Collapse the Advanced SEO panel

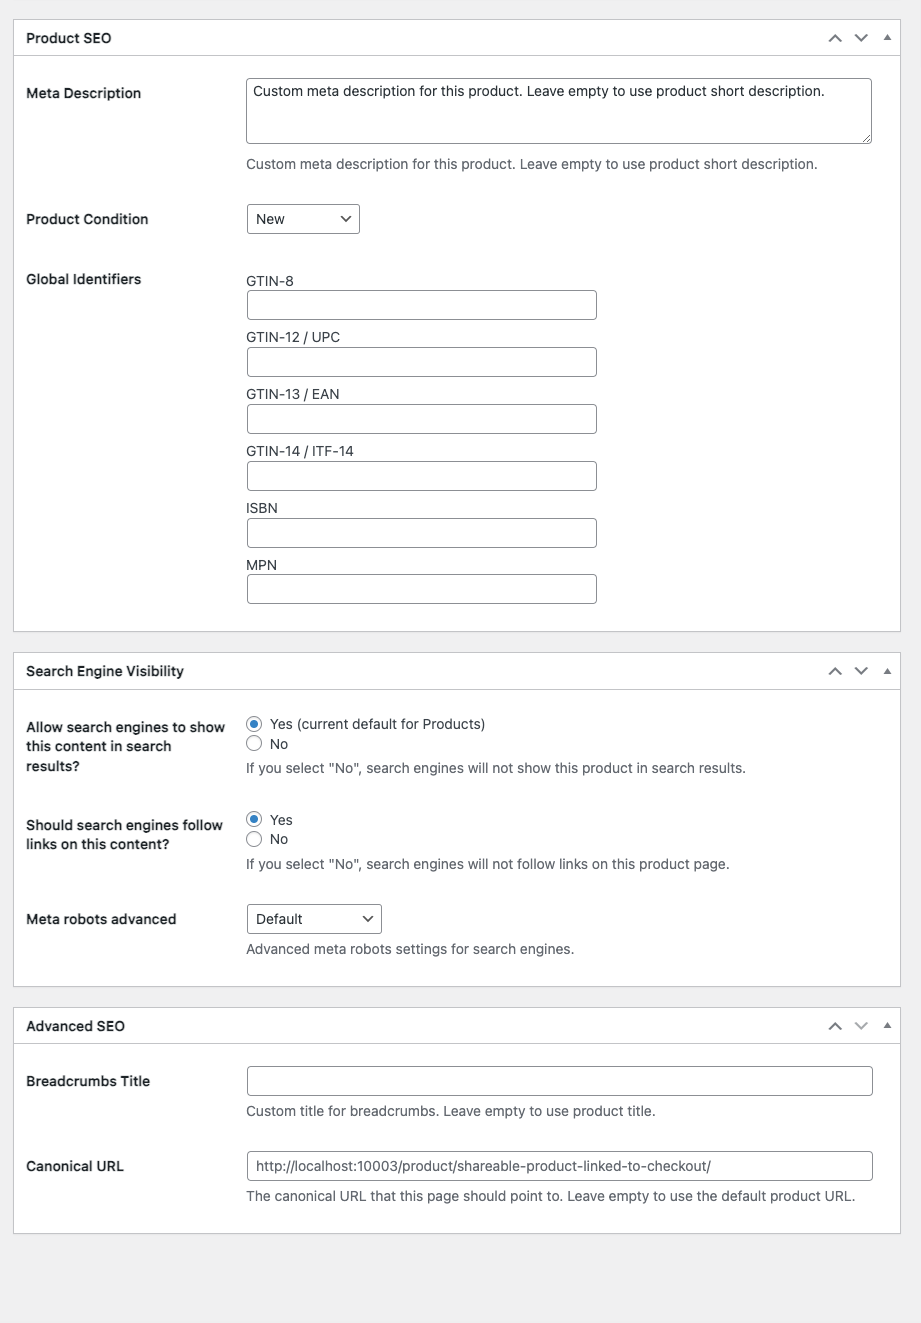click(x=887, y=1026)
